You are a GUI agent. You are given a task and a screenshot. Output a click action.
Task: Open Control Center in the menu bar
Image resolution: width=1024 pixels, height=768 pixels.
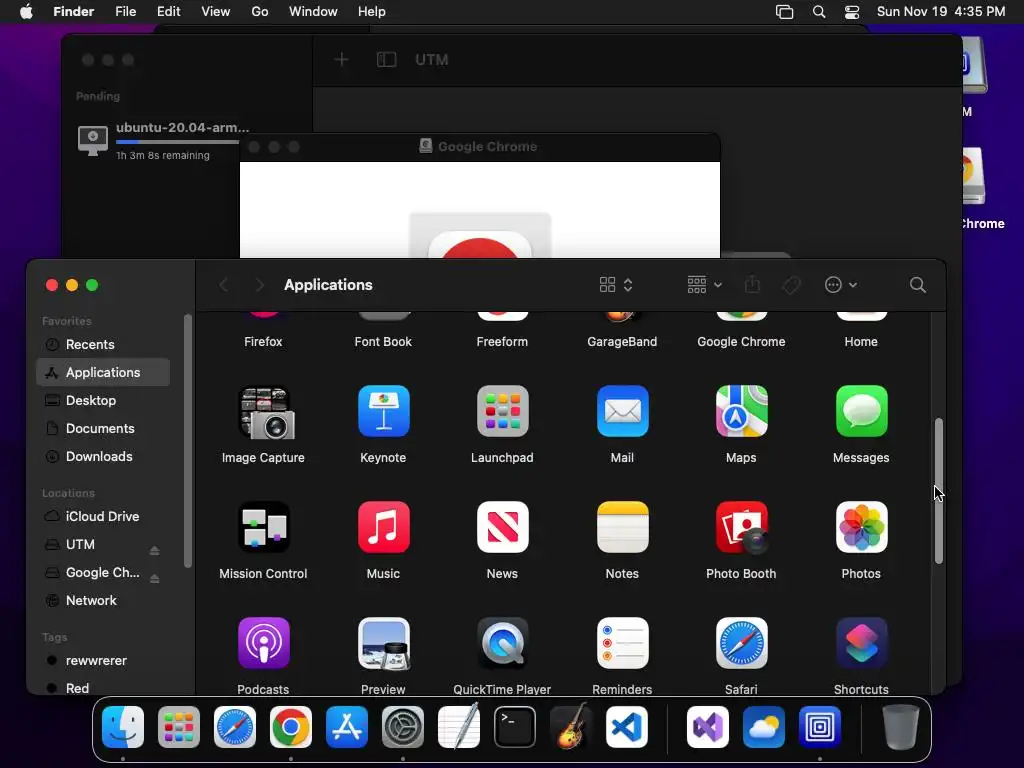(x=852, y=12)
